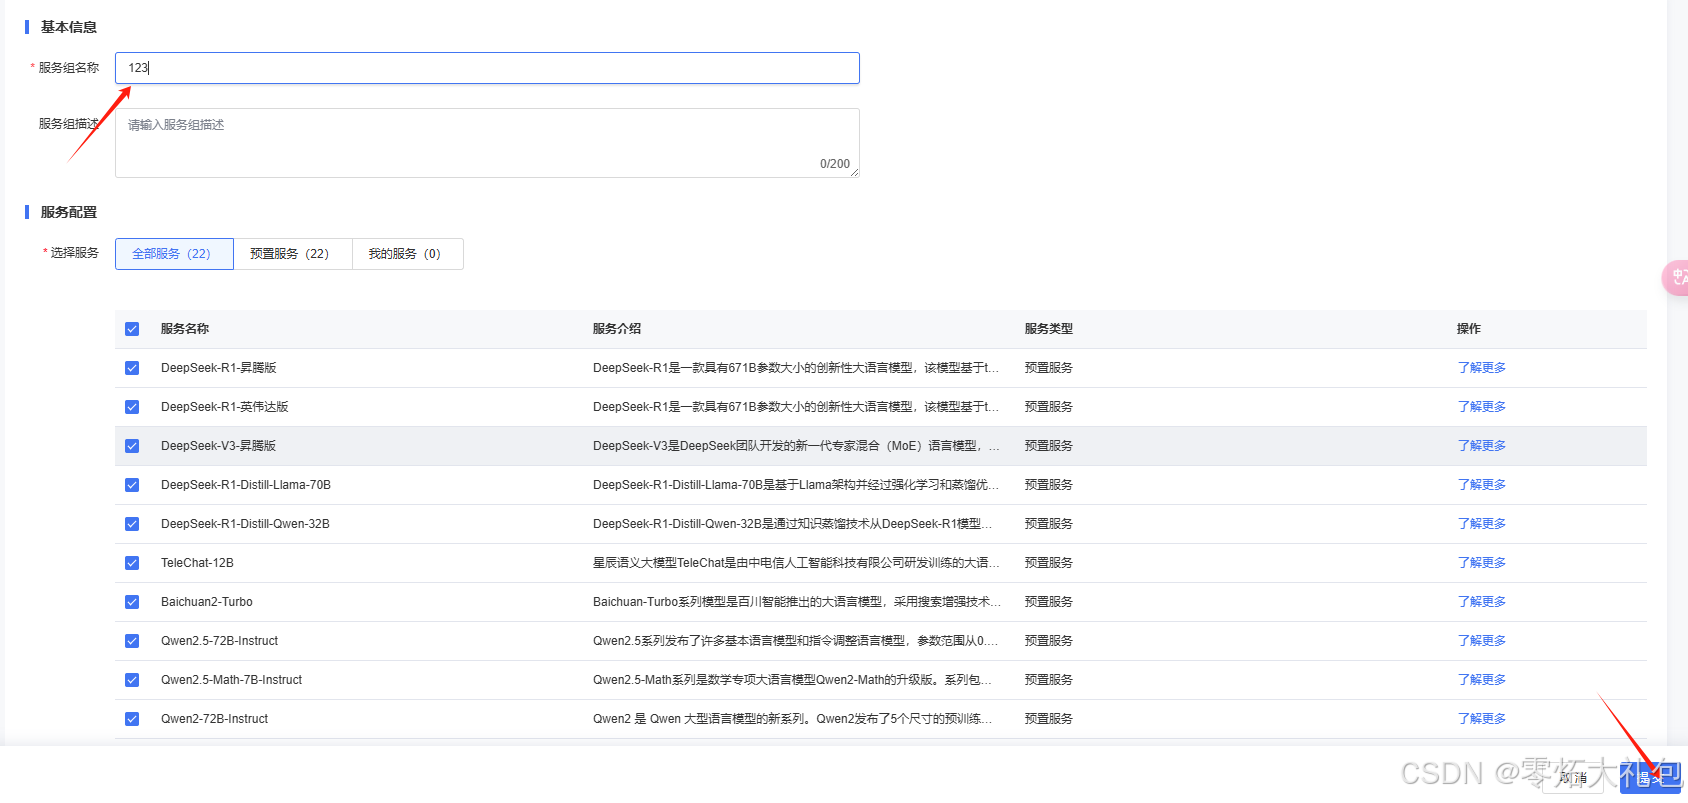Open 了解更多 for DeepSeek-R1-英伟达版

[1481, 407]
